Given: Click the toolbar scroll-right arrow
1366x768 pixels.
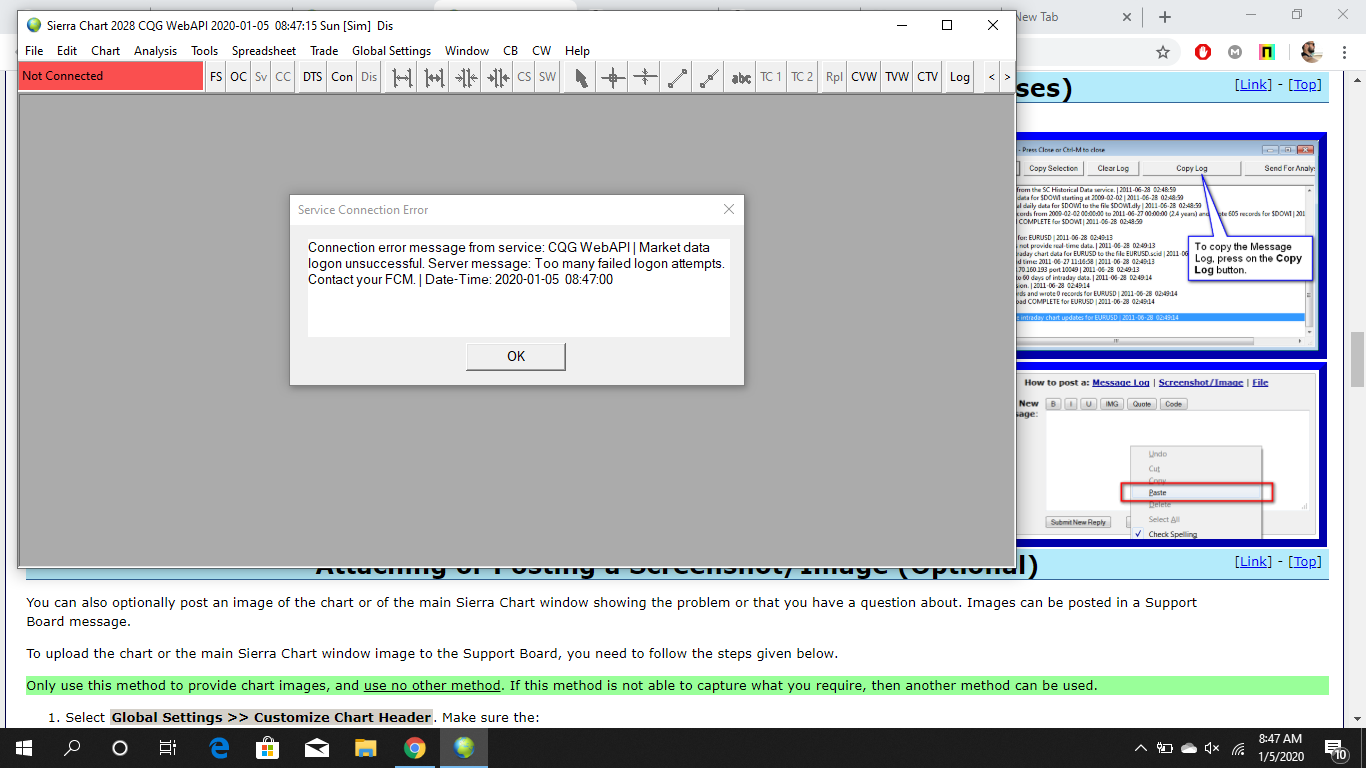Looking at the screenshot, I should point(1007,77).
